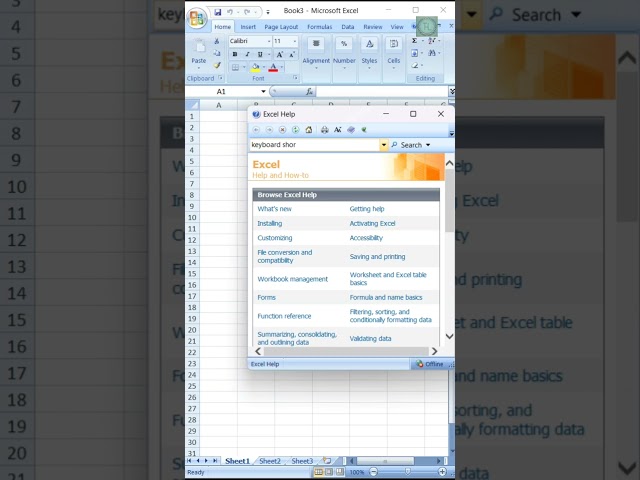Change font size in Excel Help toolbar
Screen dimensions: 640x480
[x=338, y=130]
